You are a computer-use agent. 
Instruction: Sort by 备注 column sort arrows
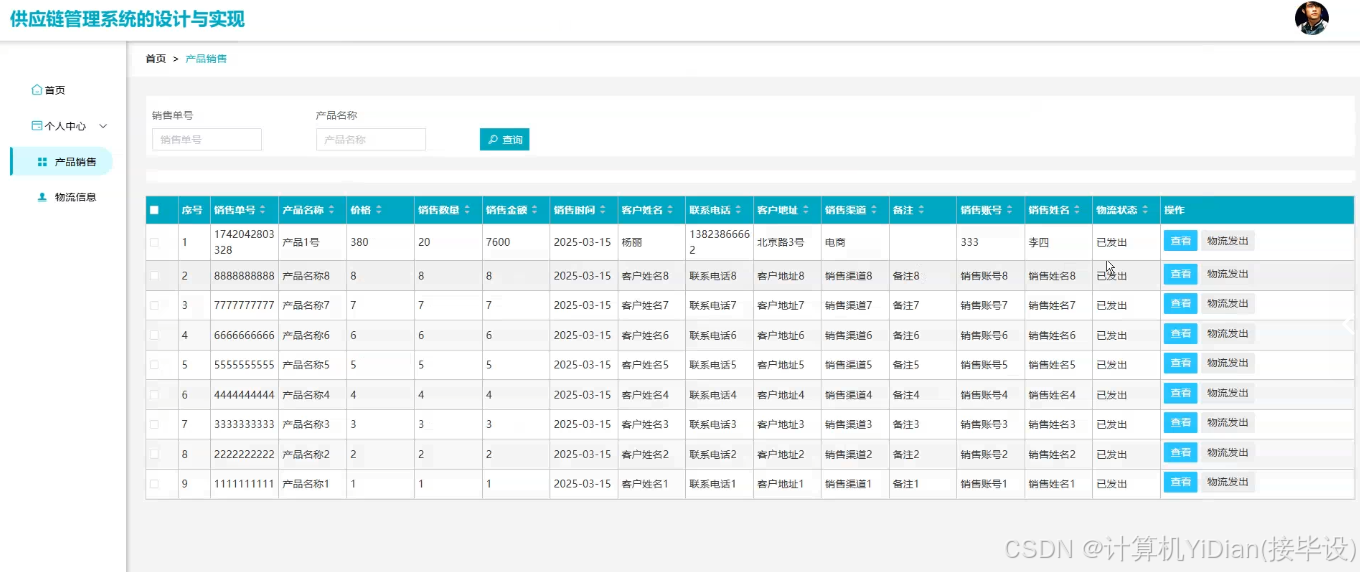pos(921,210)
